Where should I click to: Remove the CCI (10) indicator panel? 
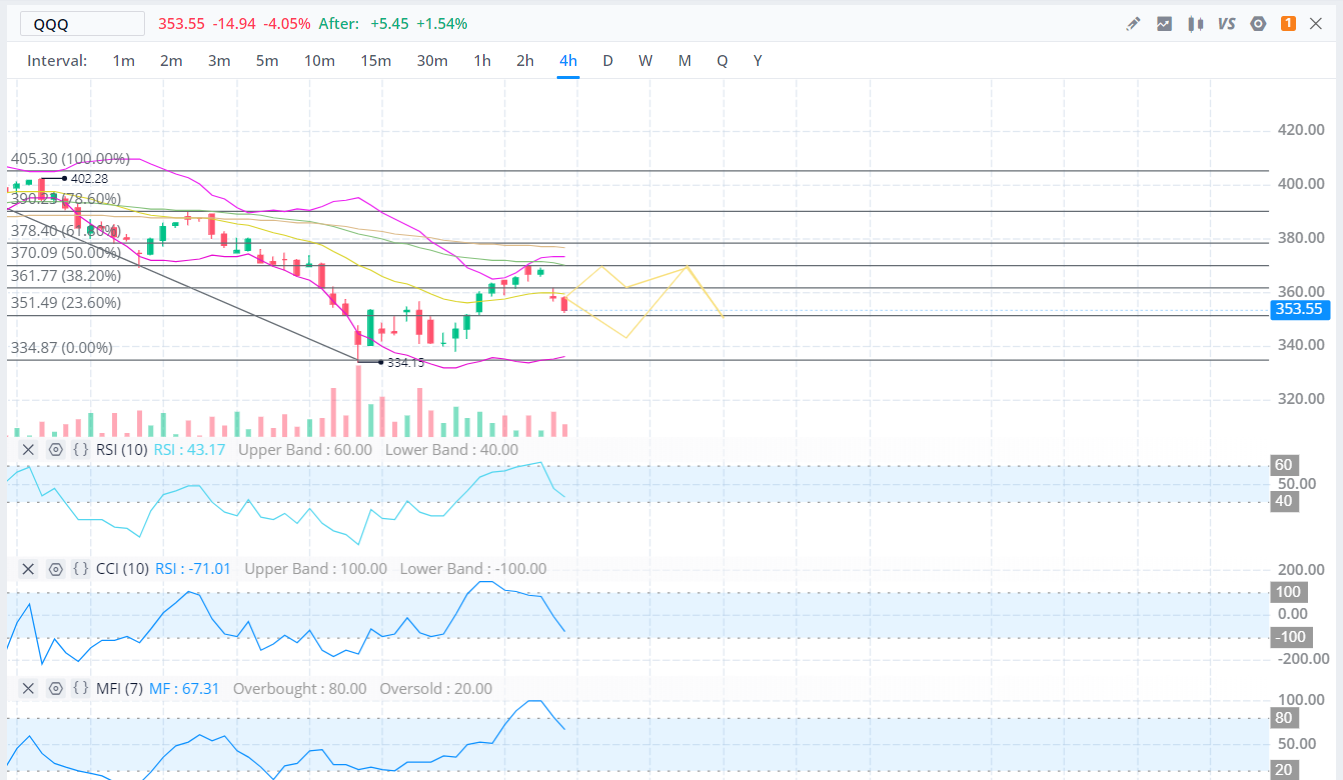click(x=28, y=569)
